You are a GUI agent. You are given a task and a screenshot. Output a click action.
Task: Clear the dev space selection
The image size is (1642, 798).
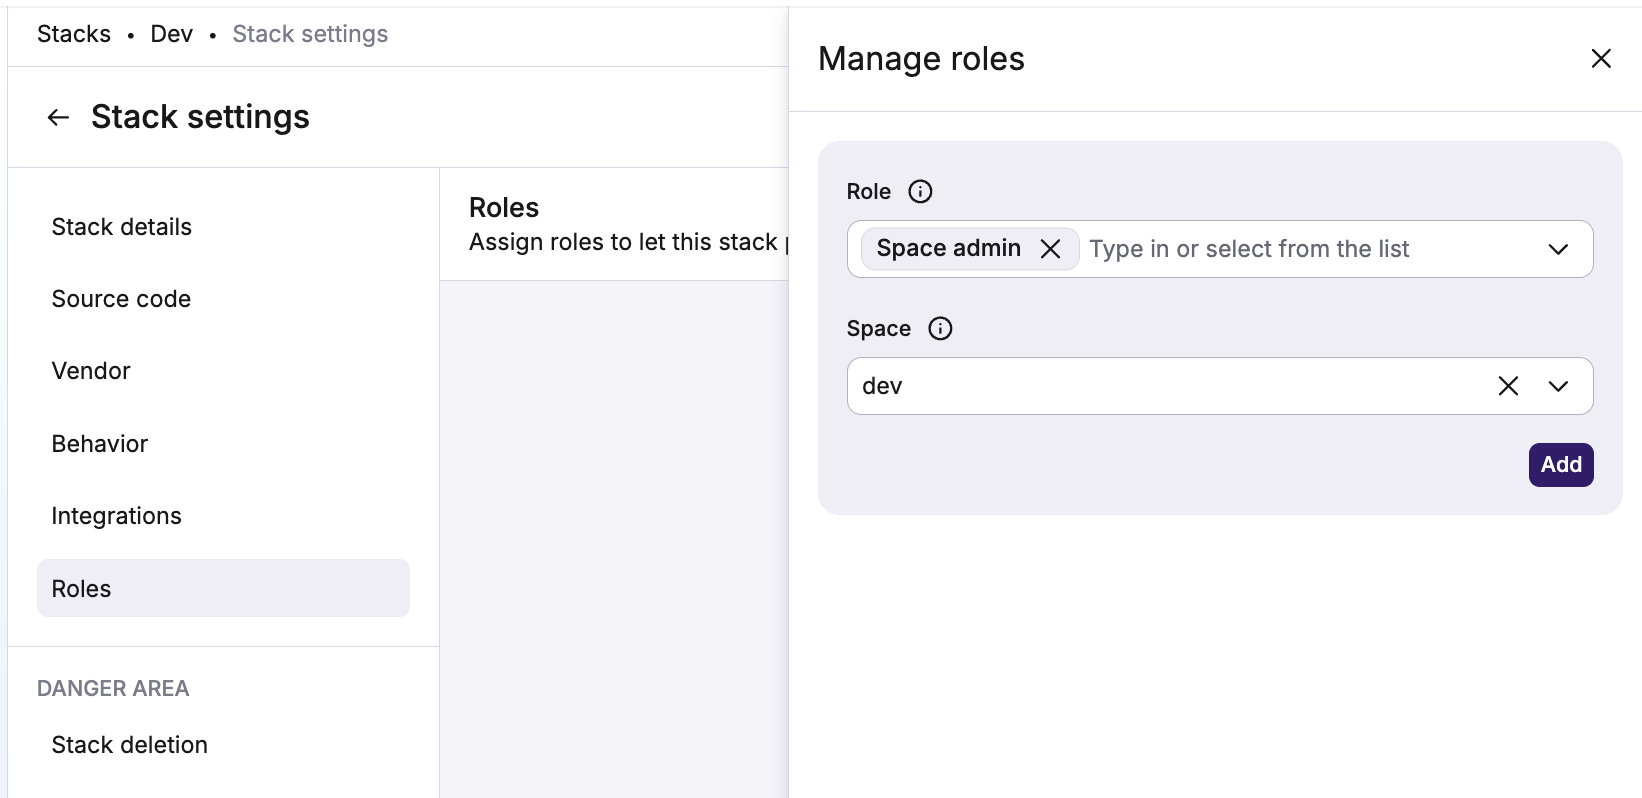coord(1508,386)
